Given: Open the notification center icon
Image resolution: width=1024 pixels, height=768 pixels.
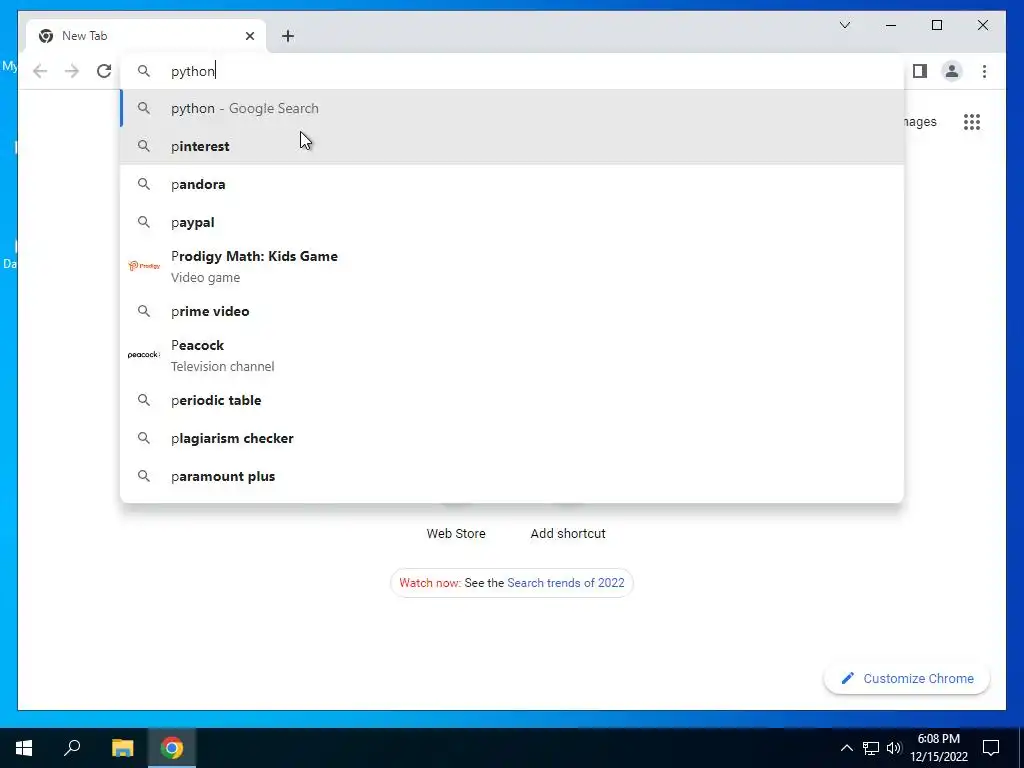Looking at the screenshot, I should tap(991, 748).
